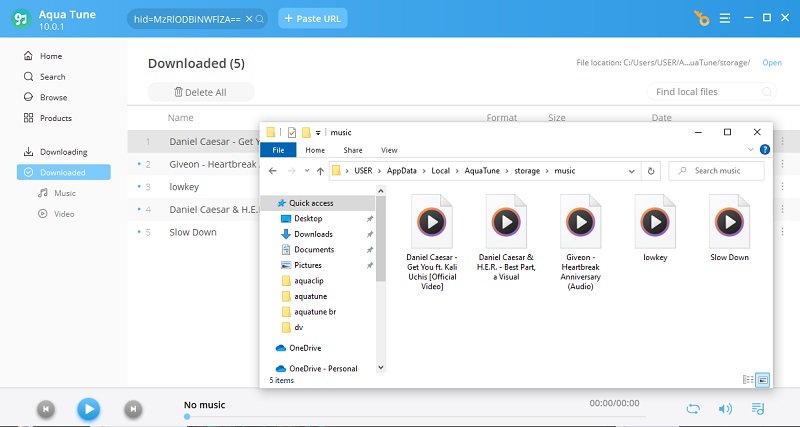
Task: Select Daniel Caesar - Get You file thumbnail
Action: pyautogui.click(x=432, y=242)
